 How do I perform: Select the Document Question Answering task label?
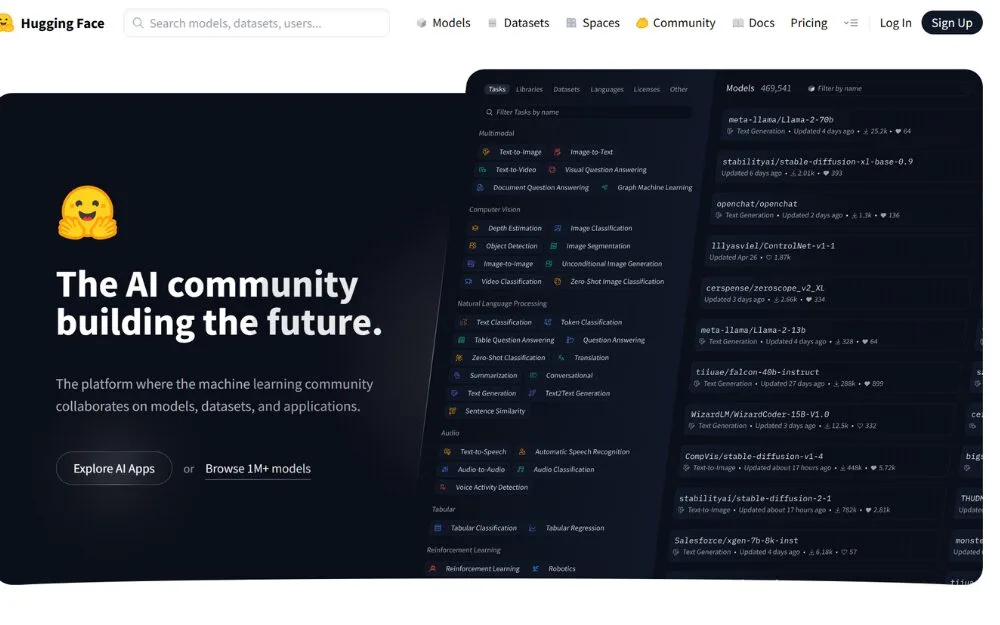tap(541, 188)
